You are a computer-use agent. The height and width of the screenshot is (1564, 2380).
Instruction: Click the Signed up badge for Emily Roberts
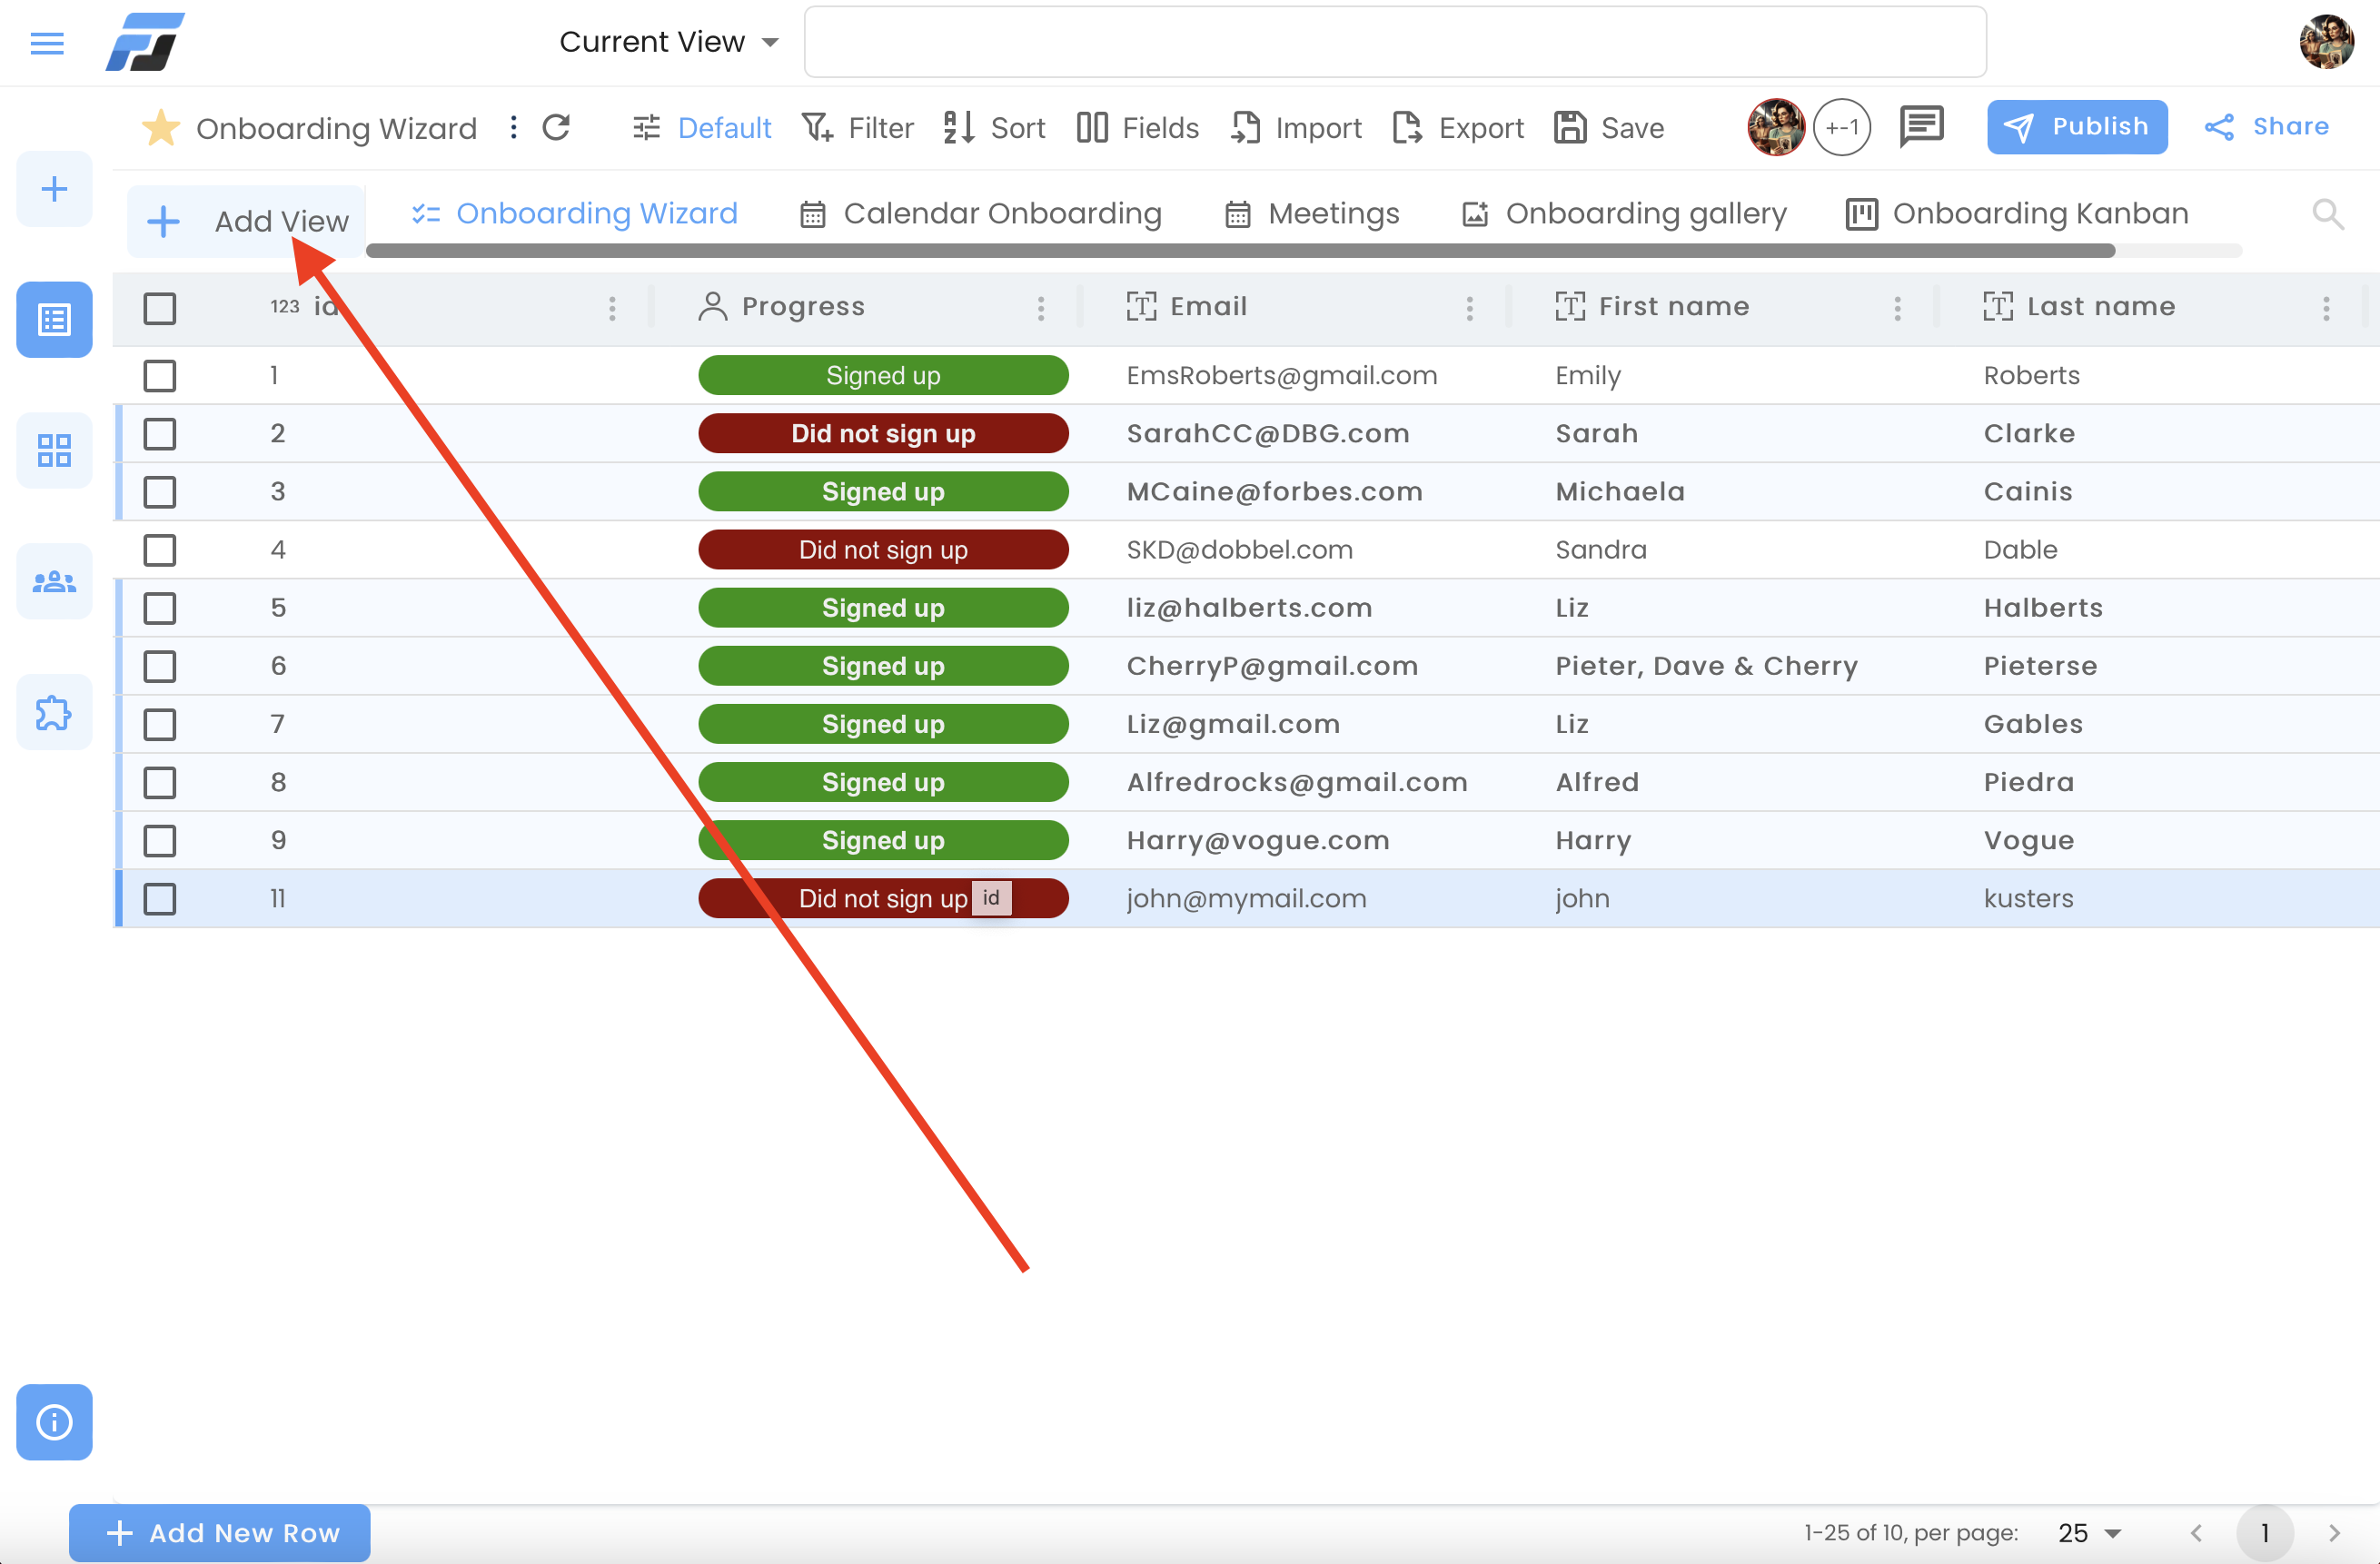883,375
